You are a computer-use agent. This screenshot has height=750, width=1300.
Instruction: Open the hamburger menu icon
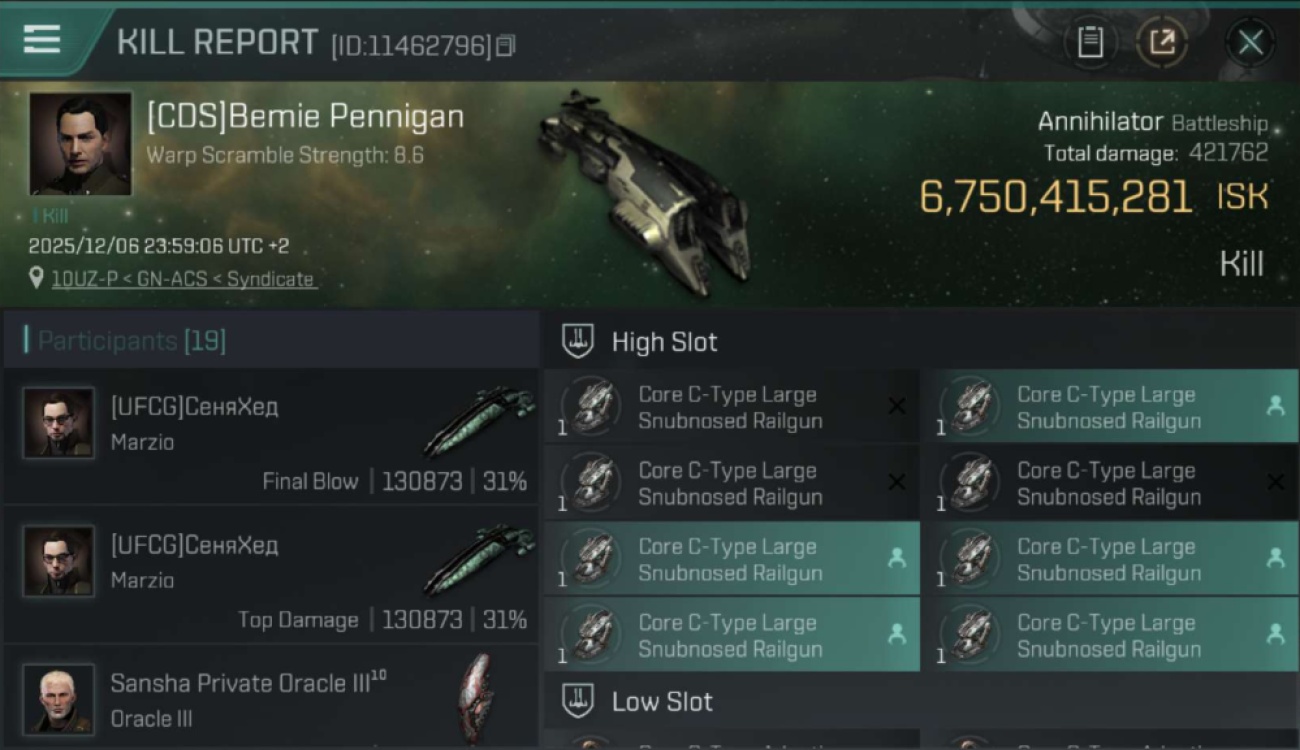[x=42, y=40]
